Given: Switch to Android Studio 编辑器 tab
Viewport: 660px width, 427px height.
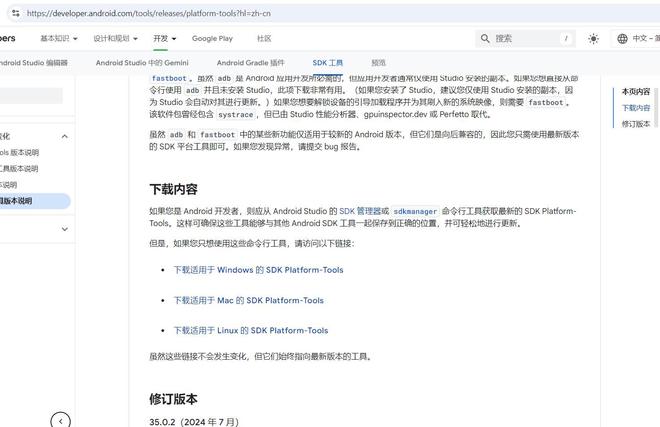Looking at the screenshot, I should [34, 63].
